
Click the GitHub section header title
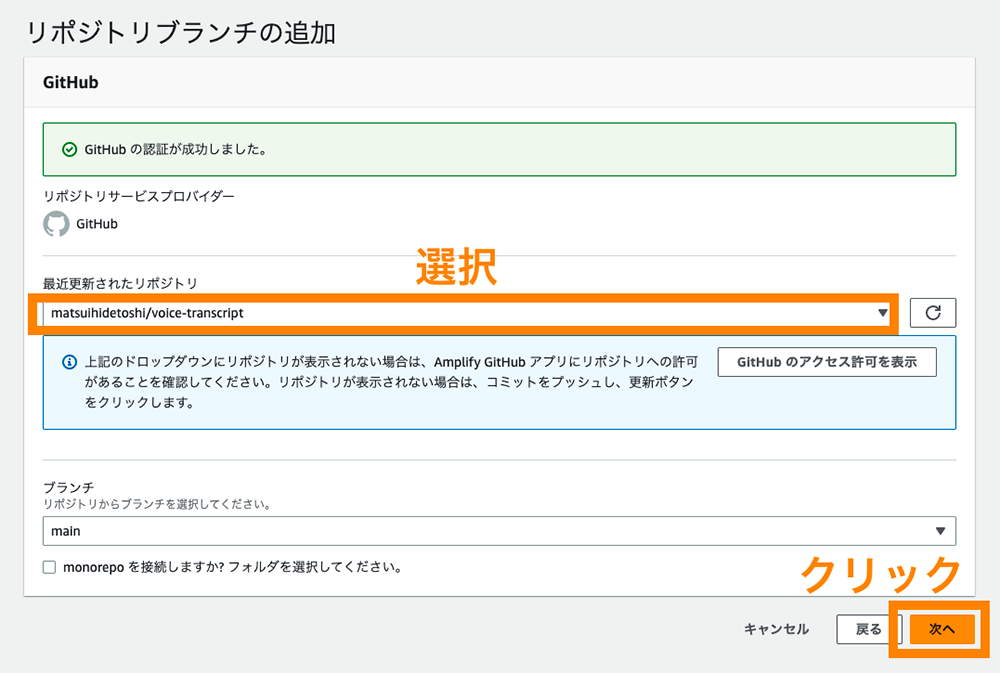[71, 82]
